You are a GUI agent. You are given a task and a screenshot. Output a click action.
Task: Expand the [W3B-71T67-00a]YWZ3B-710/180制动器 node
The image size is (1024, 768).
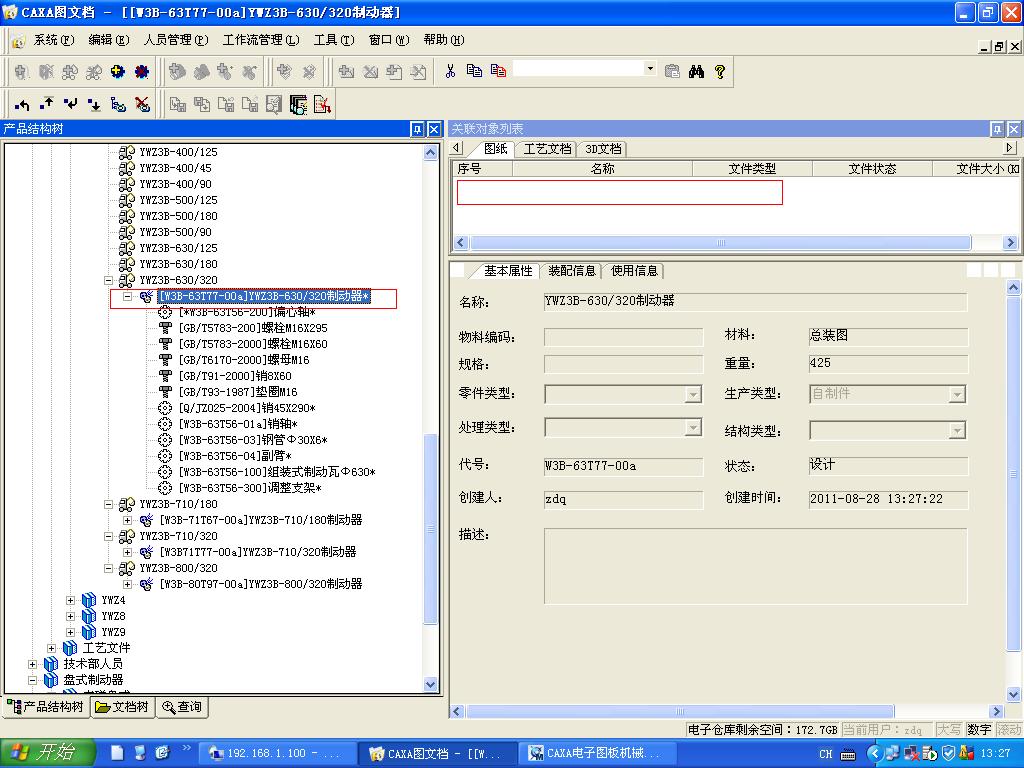128,520
